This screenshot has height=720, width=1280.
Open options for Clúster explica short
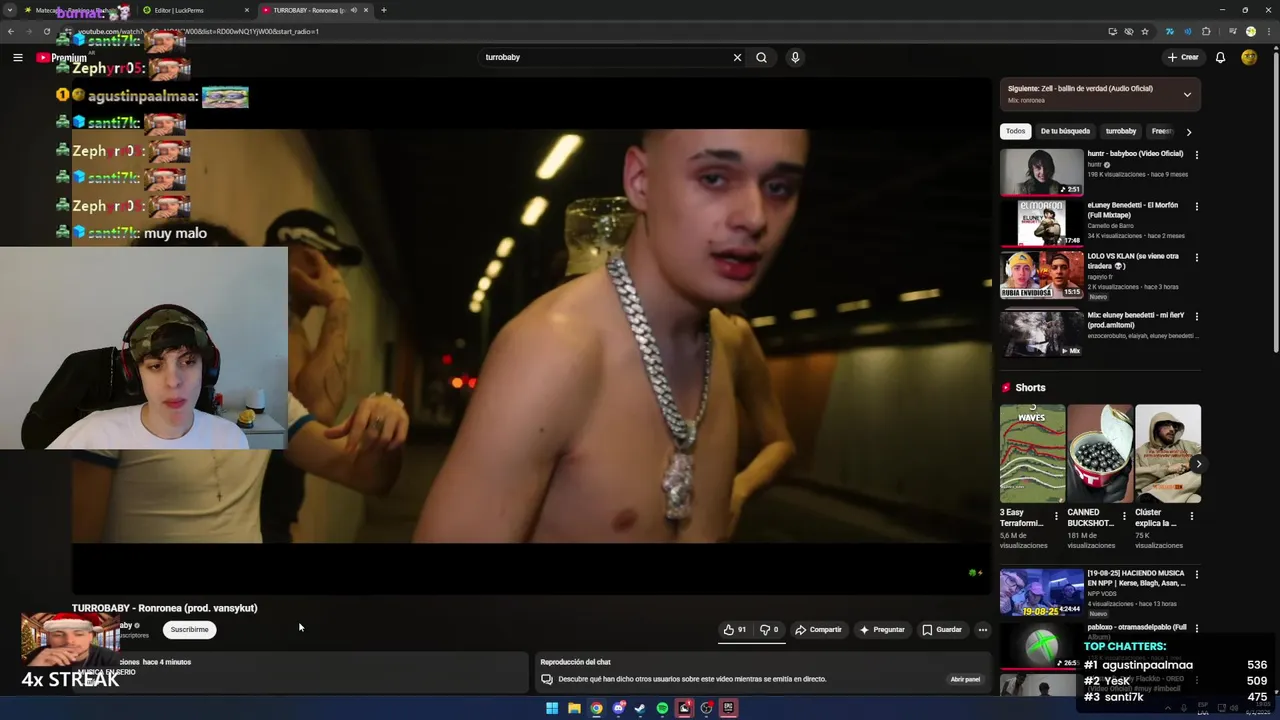(x=1191, y=516)
